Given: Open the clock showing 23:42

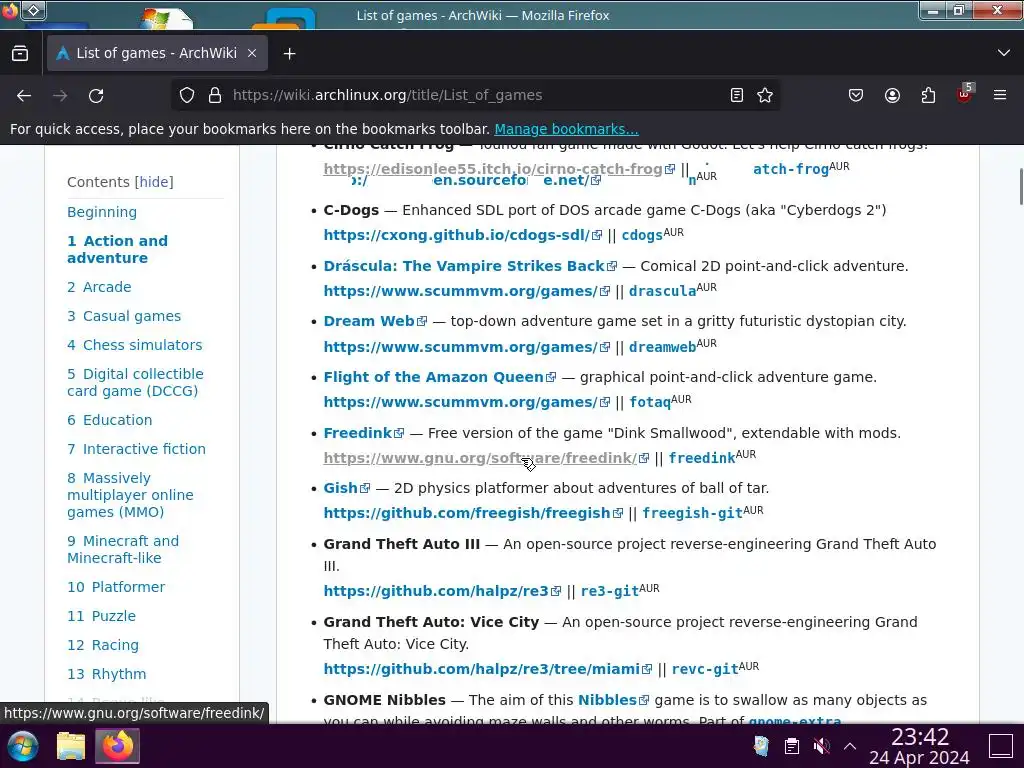Looking at the screenshot, I should [920, 746].
